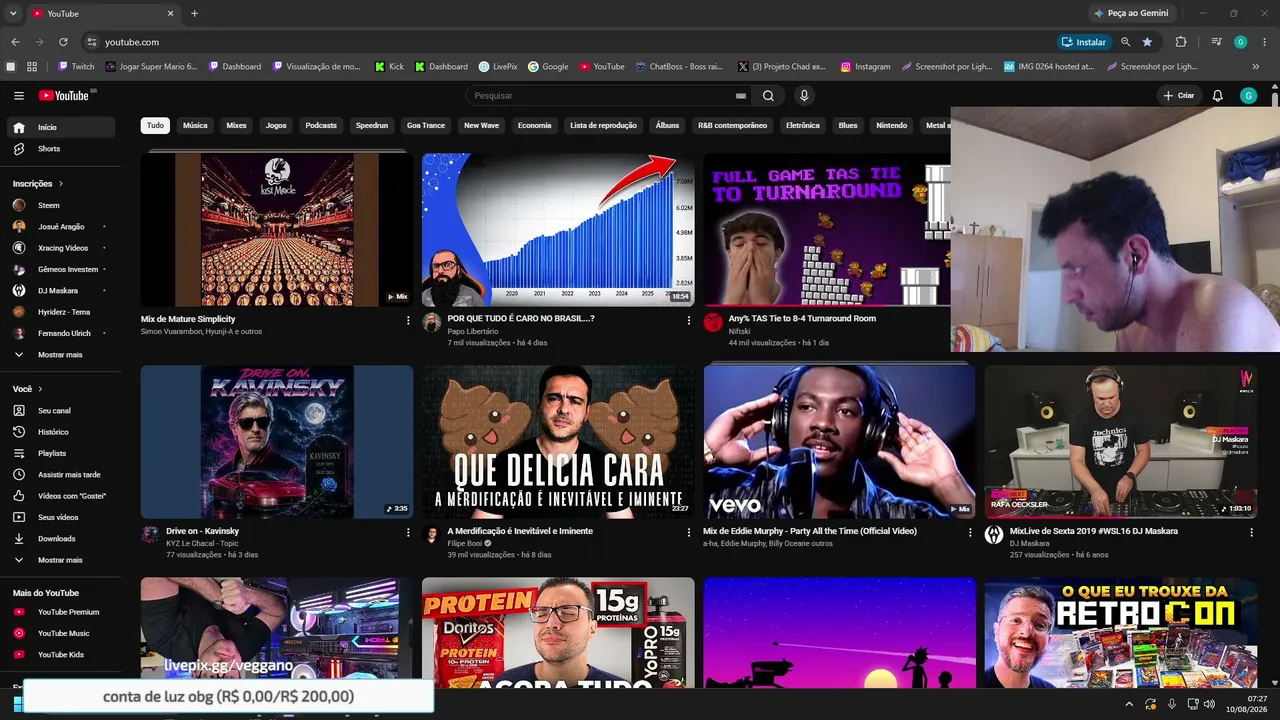
Task: Select the Tudo filter chip
Action: (x=155, y=126)
